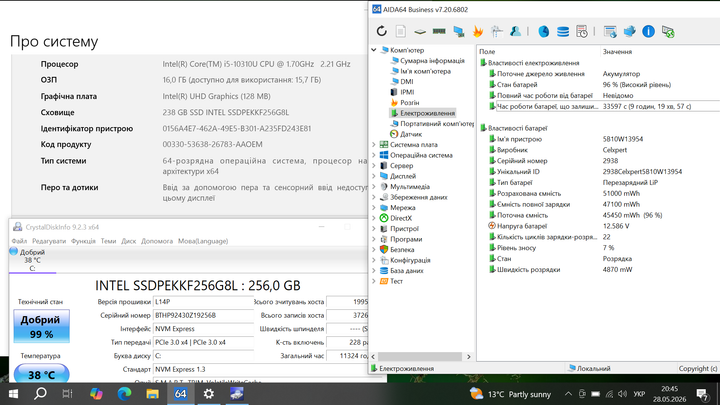This screenshot has height=405, width=720.
Task: Click the L14P firmware version field
Action: pyautogui.click(x=203, y=302)
